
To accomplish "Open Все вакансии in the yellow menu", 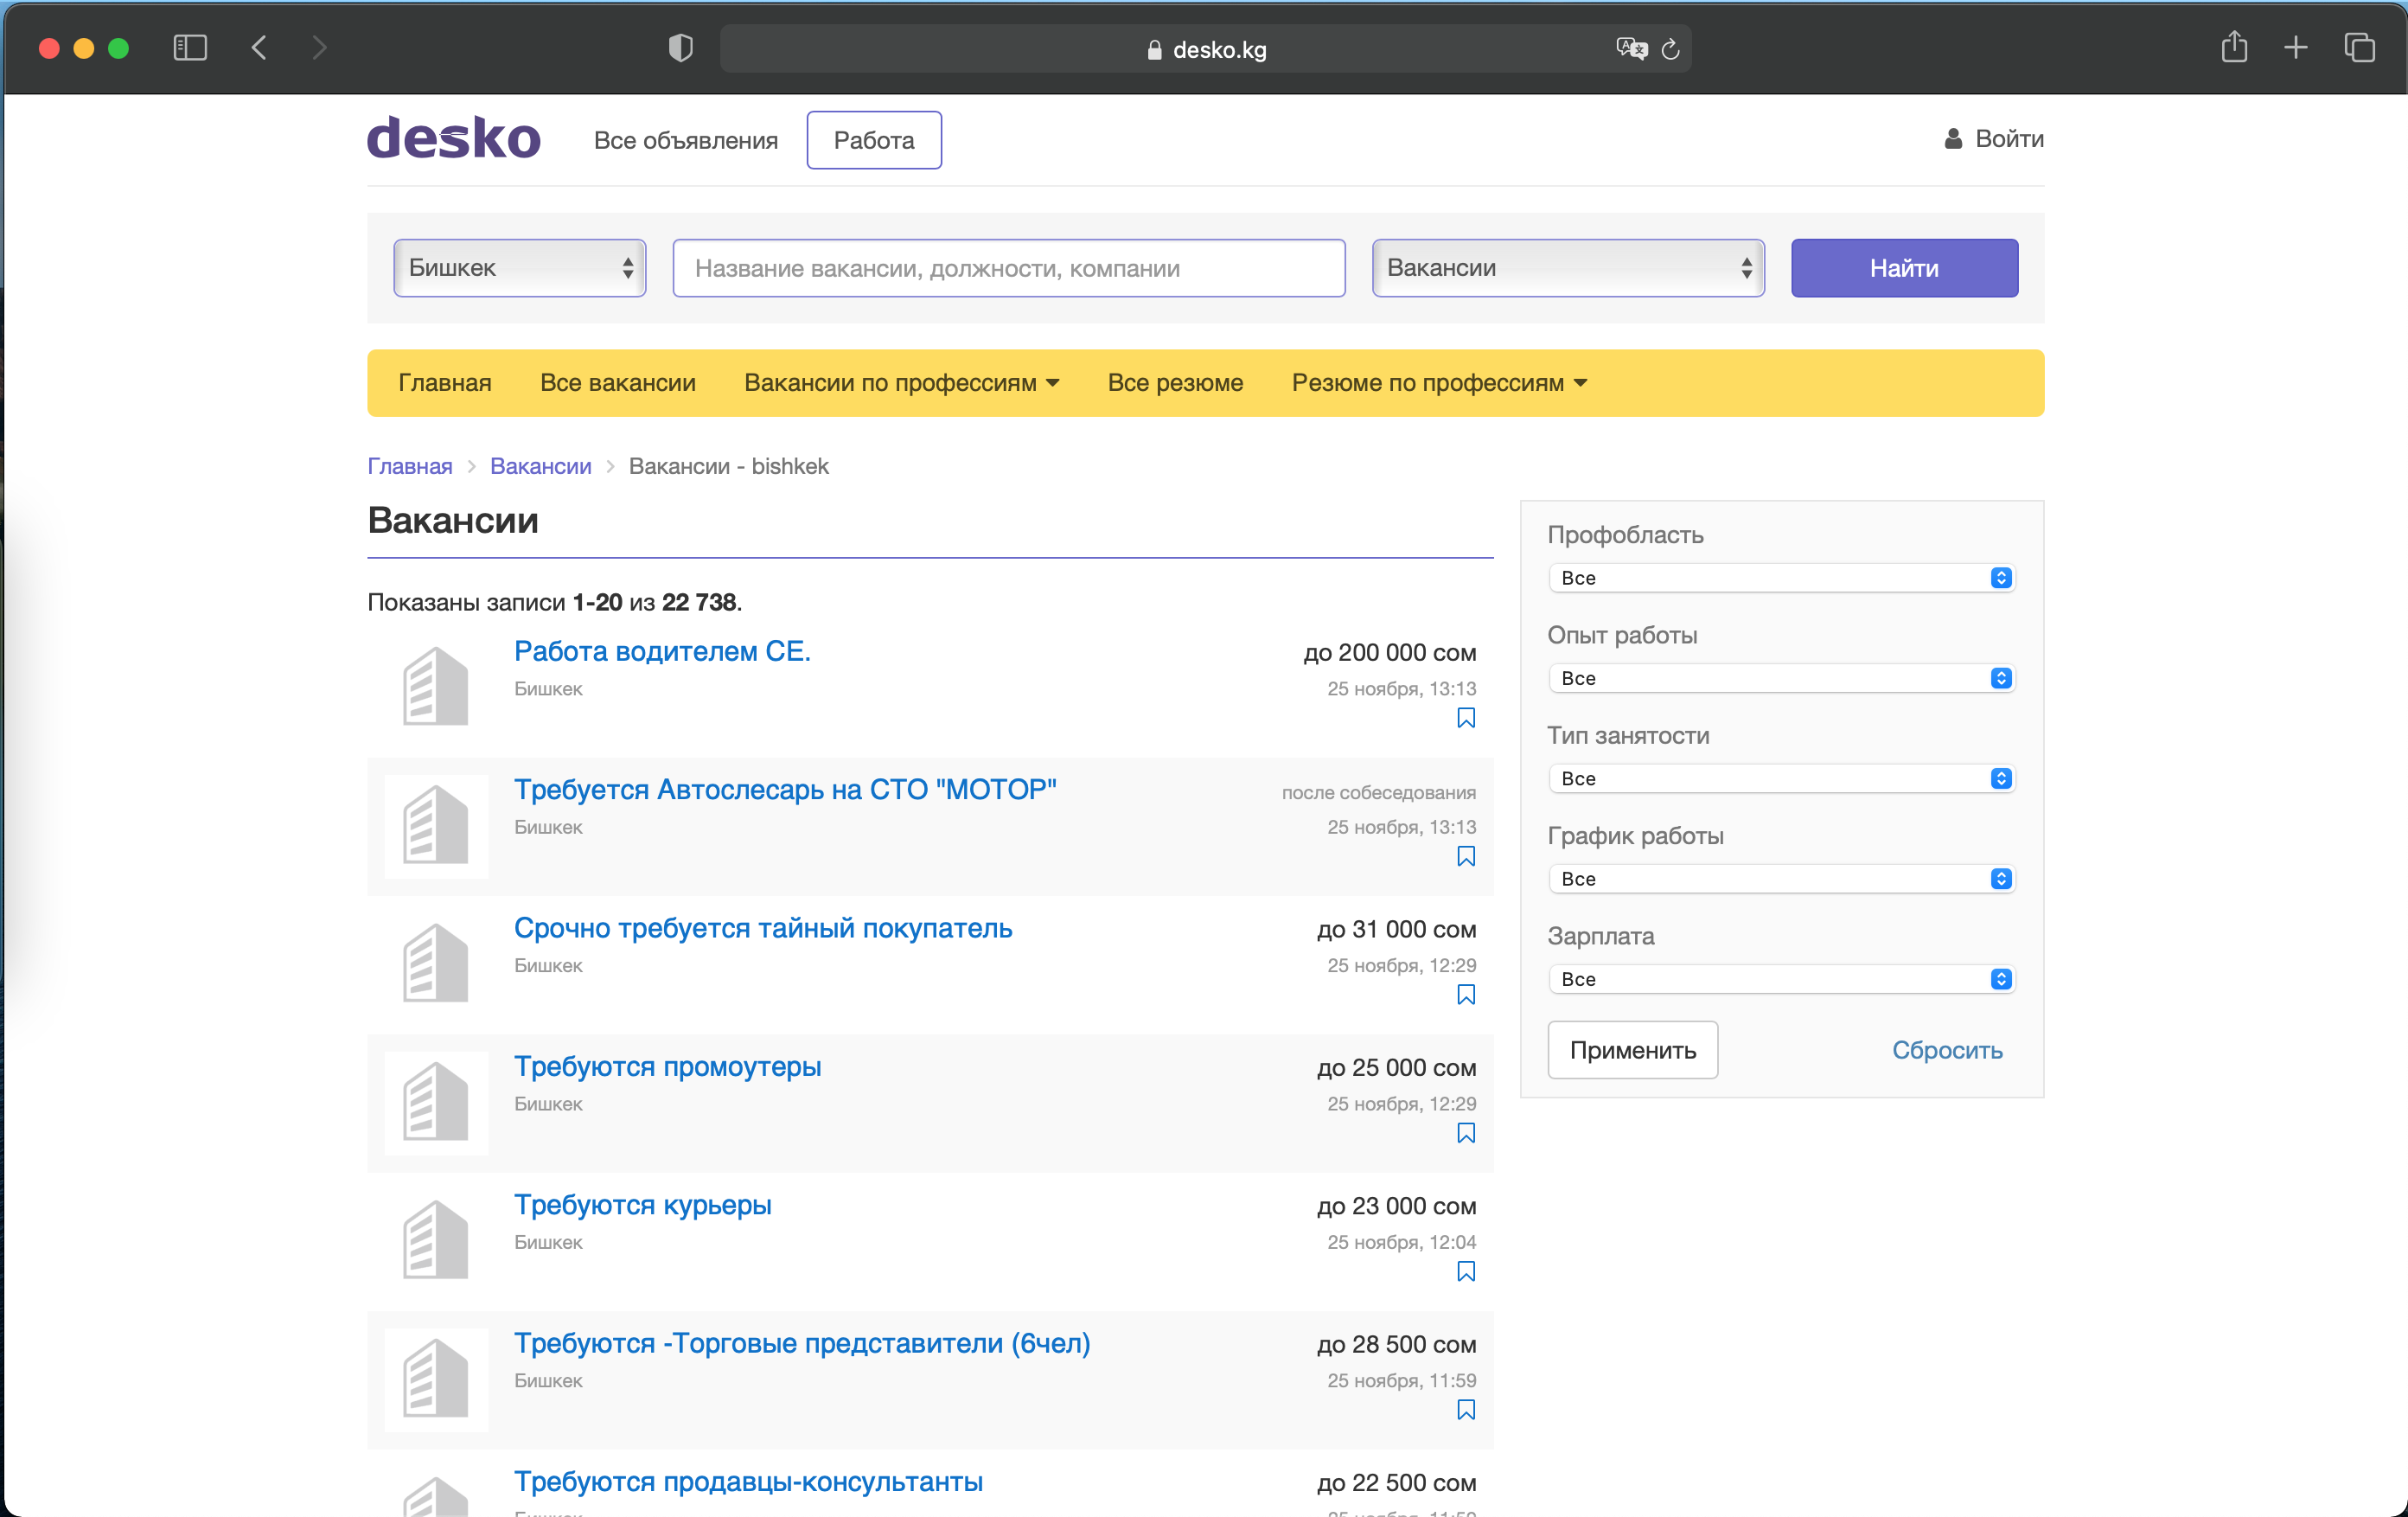I will 618,383.
